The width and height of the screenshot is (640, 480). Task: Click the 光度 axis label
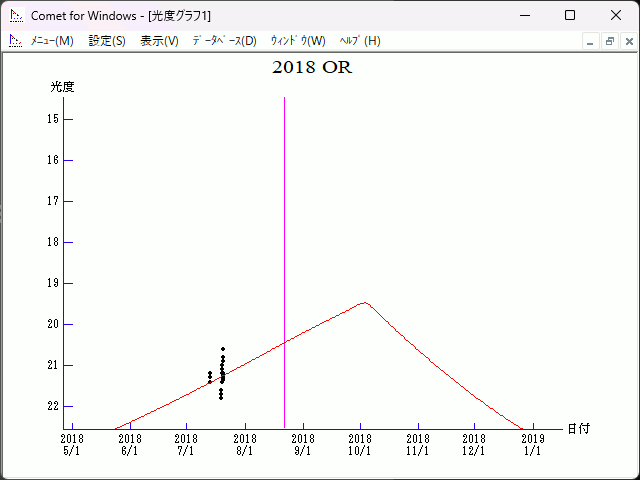(63, 87)
